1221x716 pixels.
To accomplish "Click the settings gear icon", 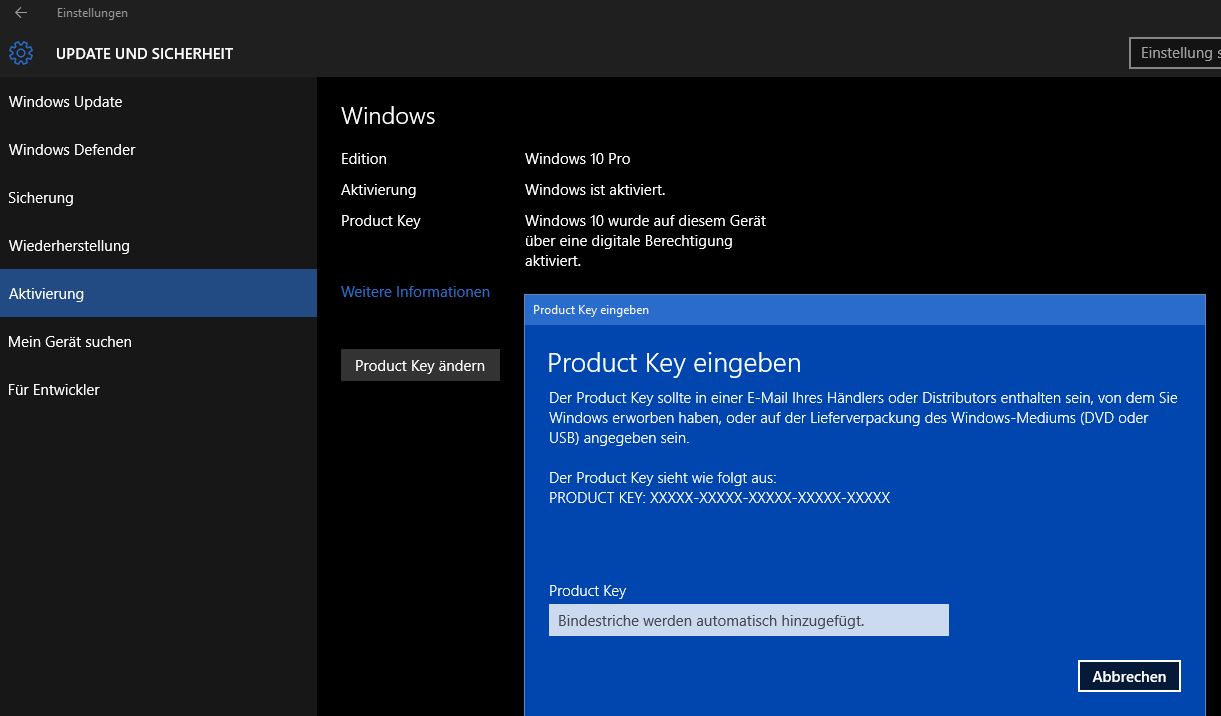I will 21,53.
